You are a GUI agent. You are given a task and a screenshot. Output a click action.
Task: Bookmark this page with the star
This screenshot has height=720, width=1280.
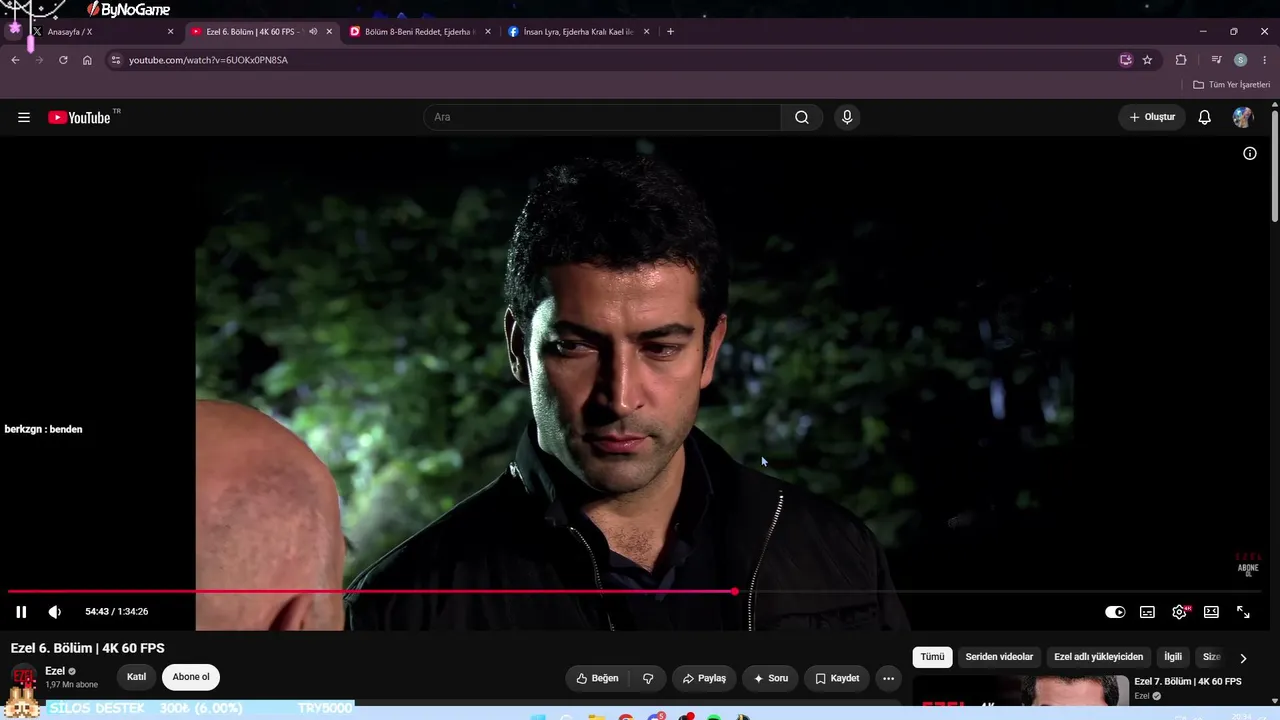coord(1147,60)
